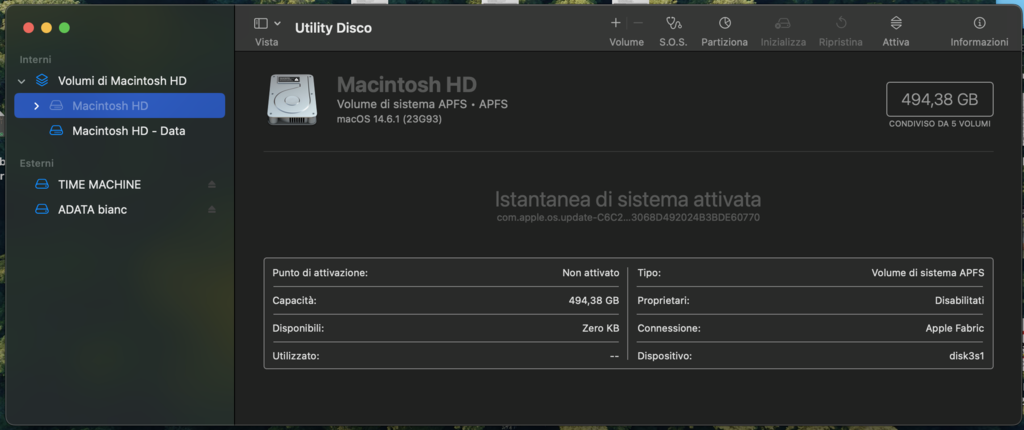
Task: Open the Partiziona pie chart tool
Action: (724, 23)
